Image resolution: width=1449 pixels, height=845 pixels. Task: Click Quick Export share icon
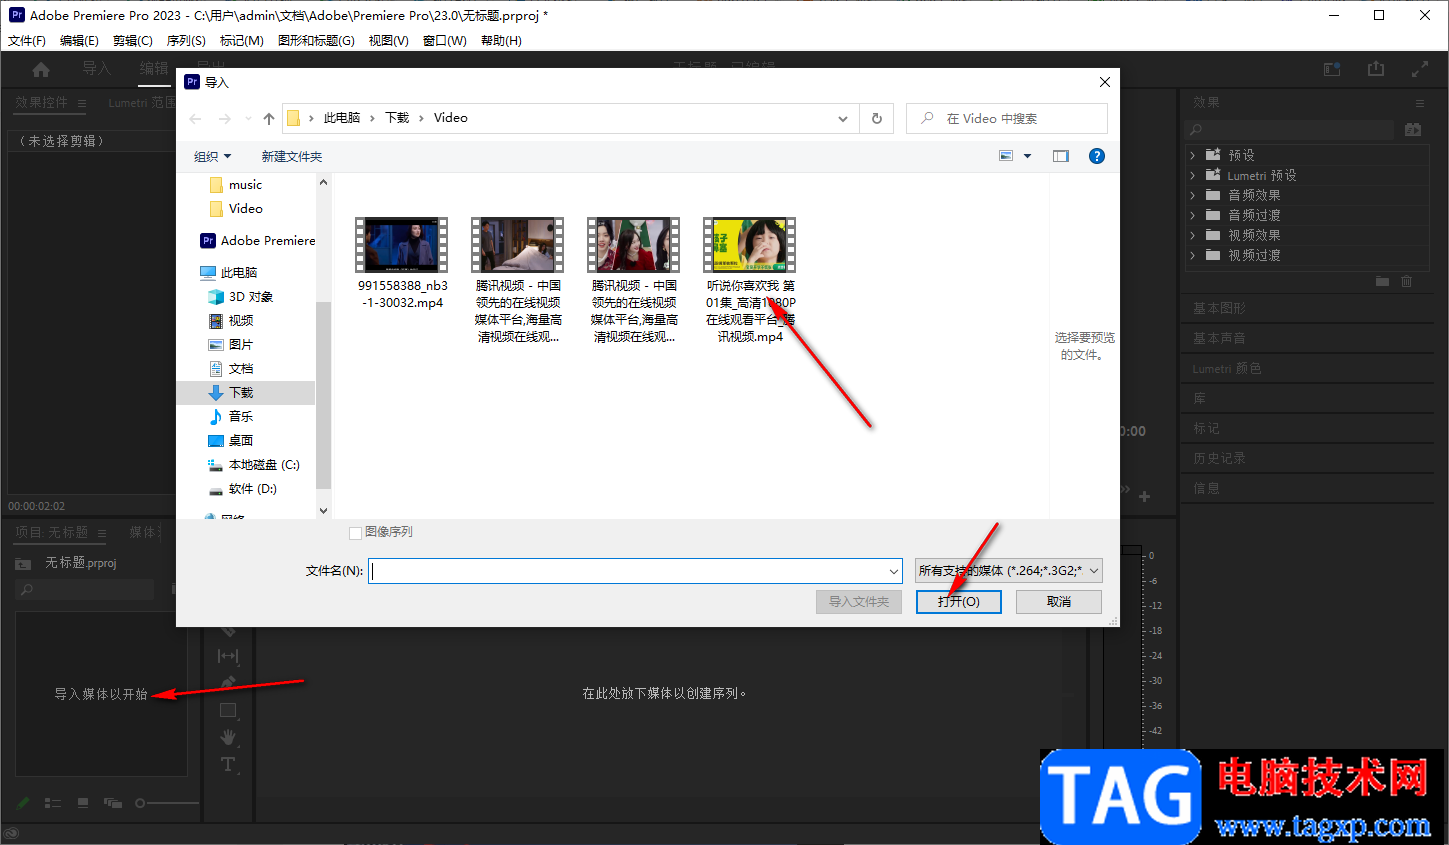pyautogui.click(x=1376, y=68)
